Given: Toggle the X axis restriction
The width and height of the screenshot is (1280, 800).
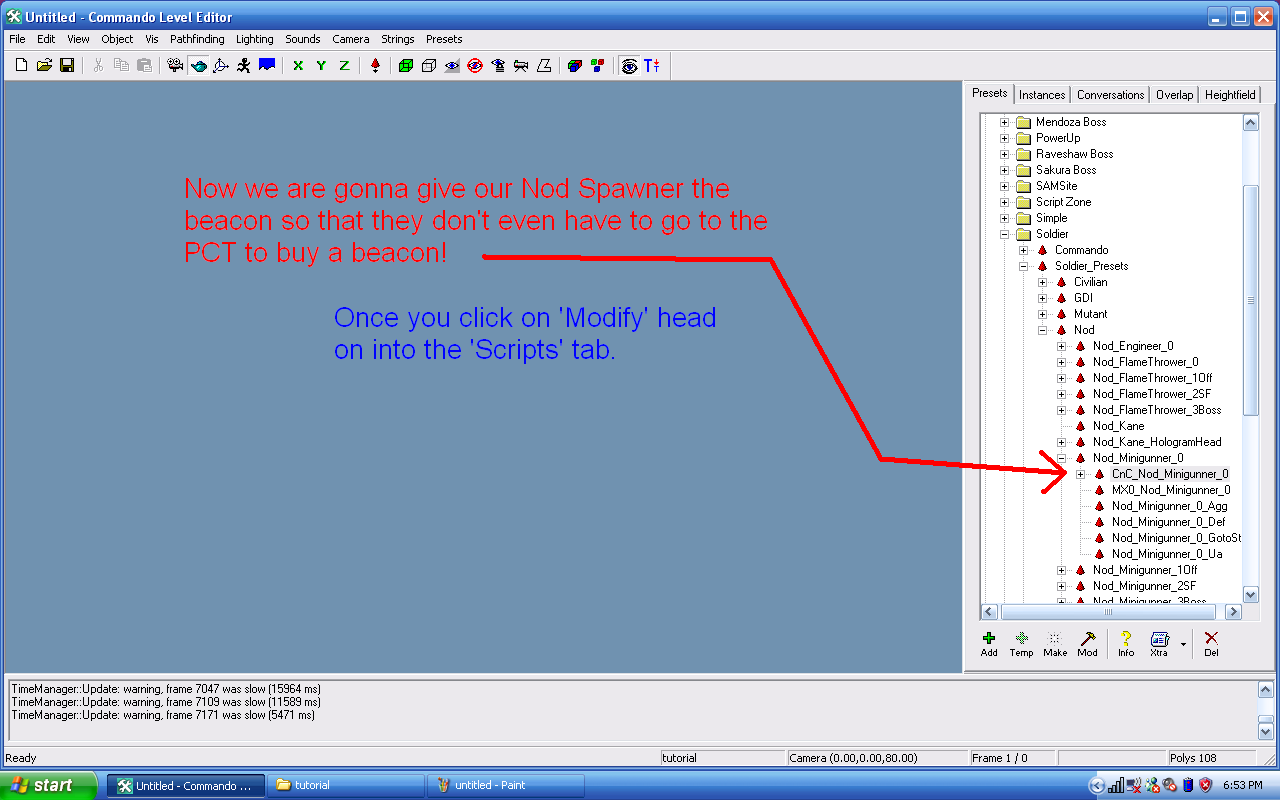Looking at the screenshot, I should (298, 66).
